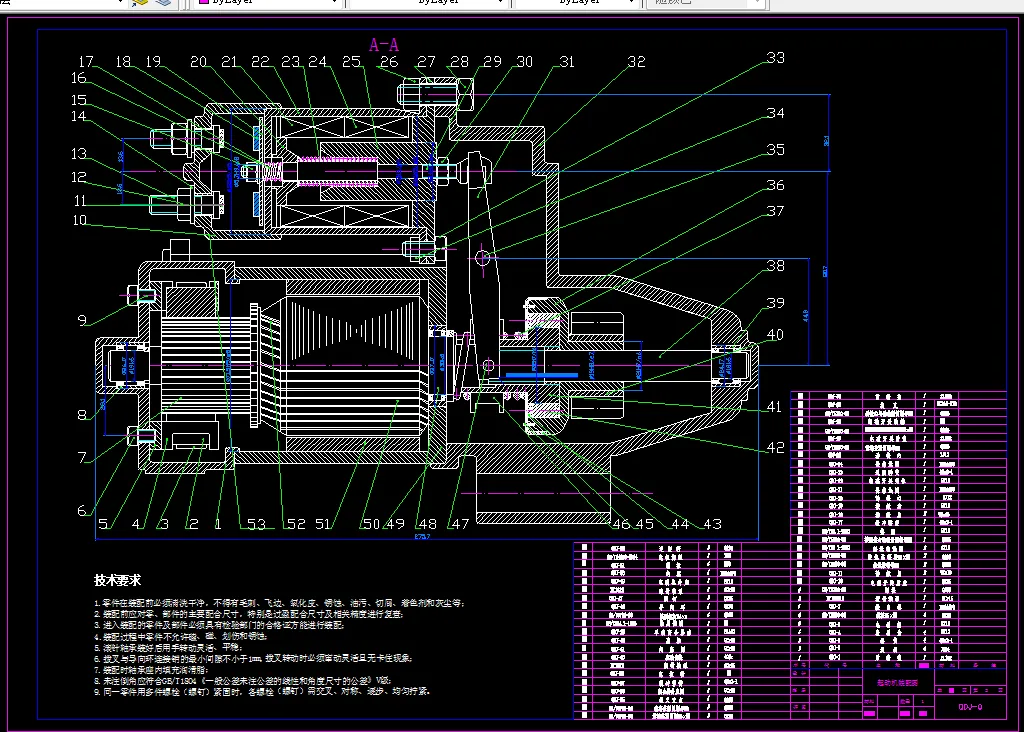The height and width of the screenshot is (732, 1024).
Task: Click part balloon number 33
Action: point(775,58)
